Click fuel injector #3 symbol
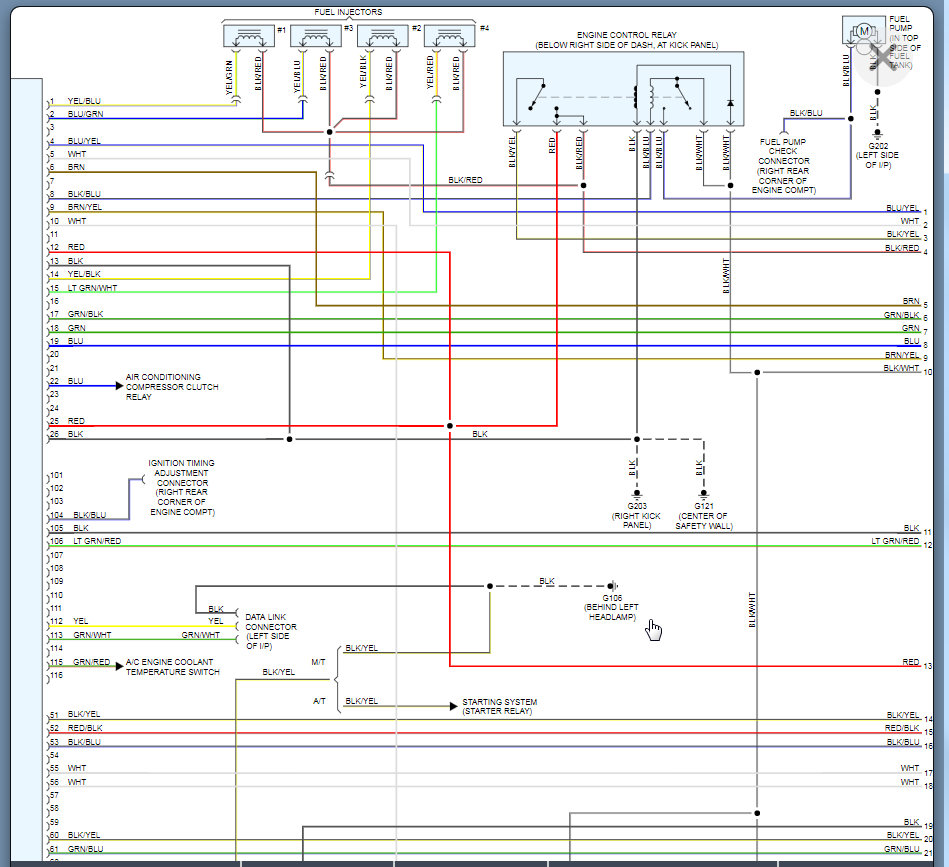Screen dimensions: 949x867 [x=315, y=36]
